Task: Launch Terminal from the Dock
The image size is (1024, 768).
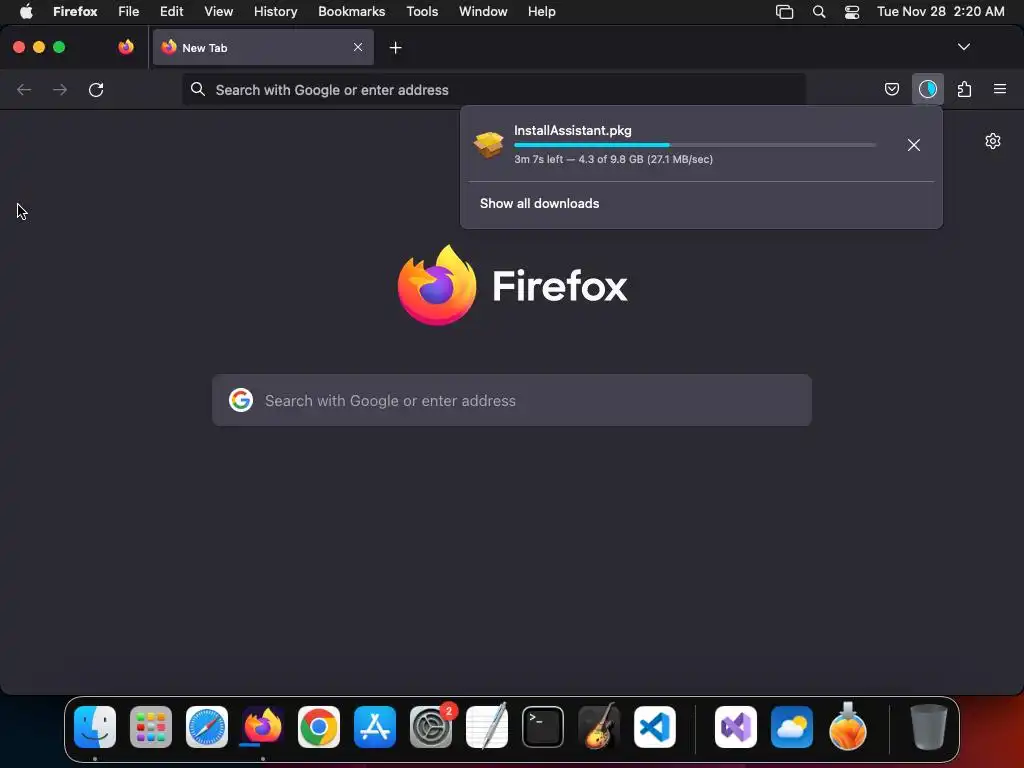Action: click(543, 727)
